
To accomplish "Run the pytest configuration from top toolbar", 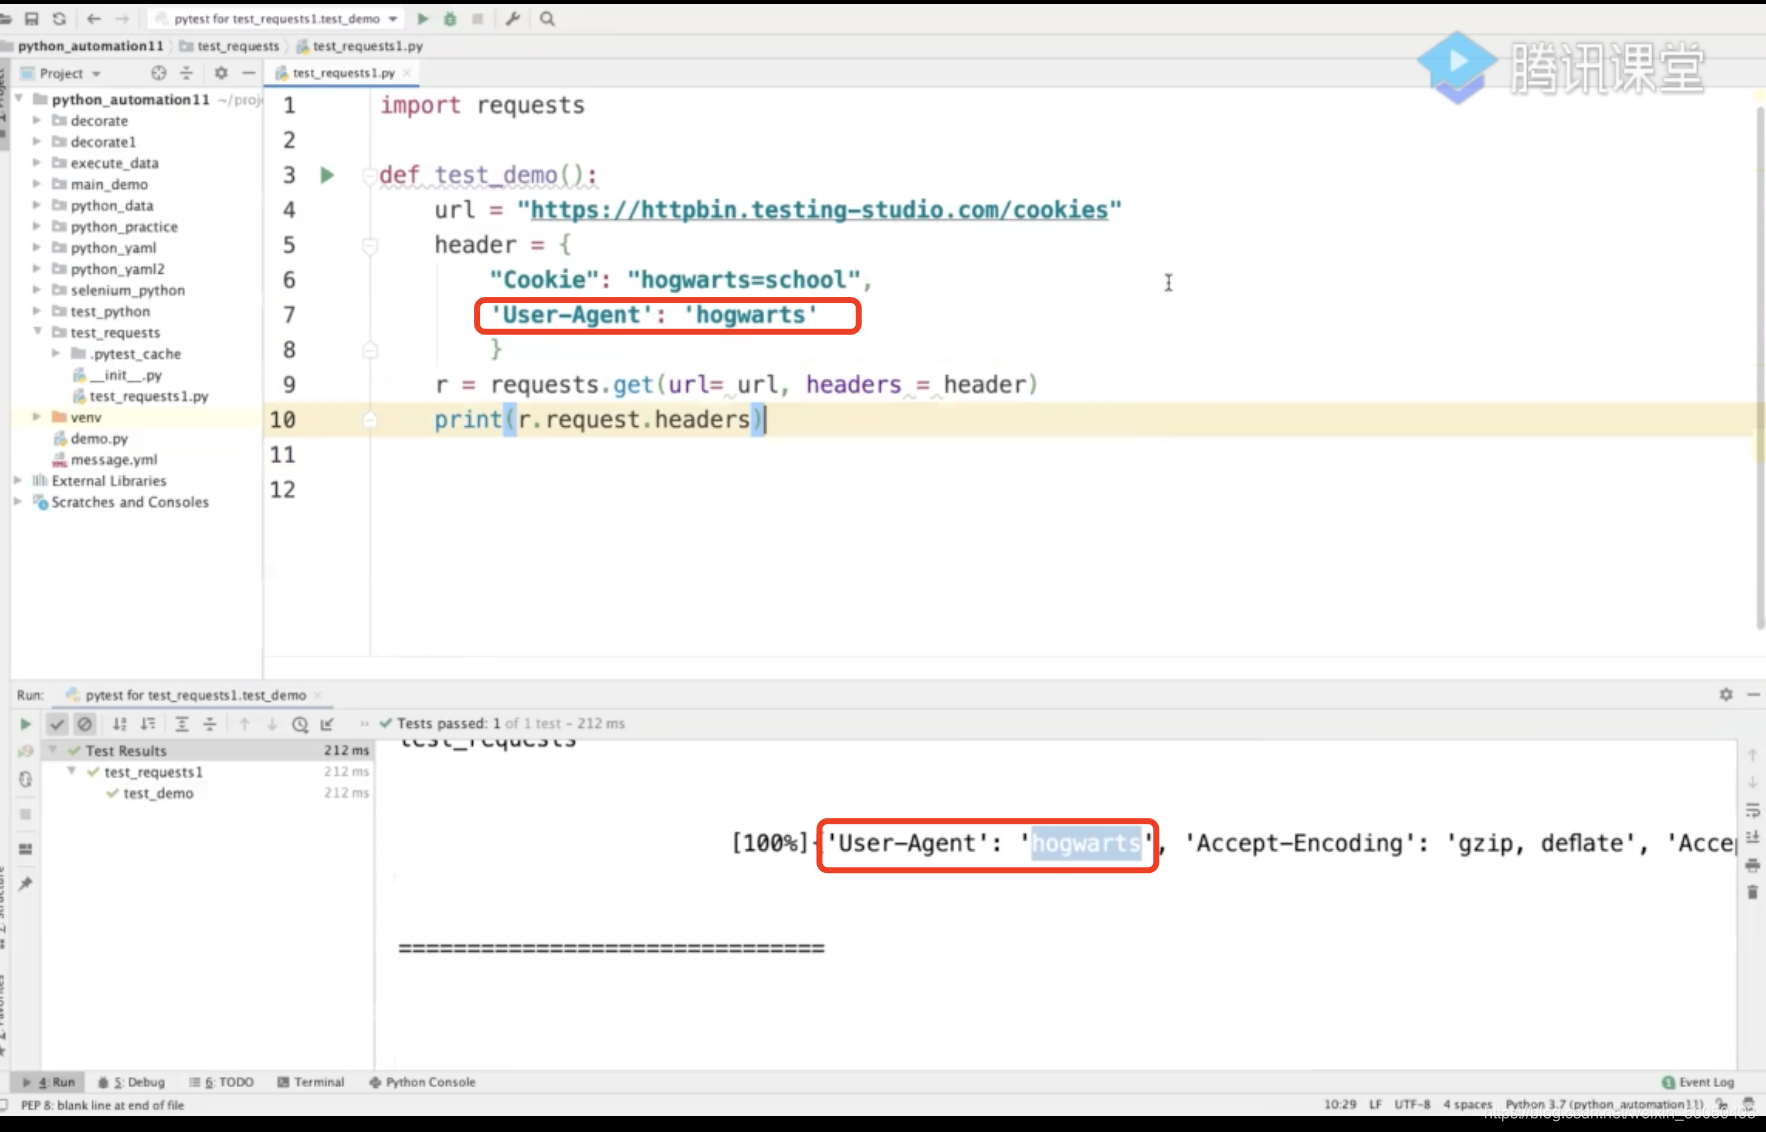I will point(423,19).
